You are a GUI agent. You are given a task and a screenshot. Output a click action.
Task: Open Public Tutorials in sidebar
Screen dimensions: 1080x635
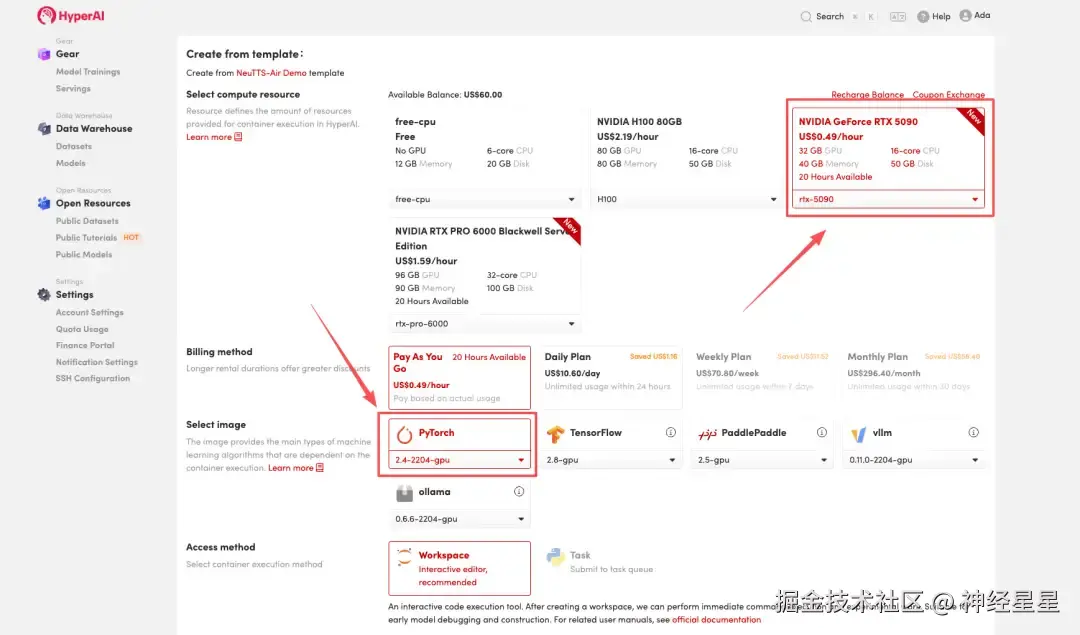[x=86, y=238]
